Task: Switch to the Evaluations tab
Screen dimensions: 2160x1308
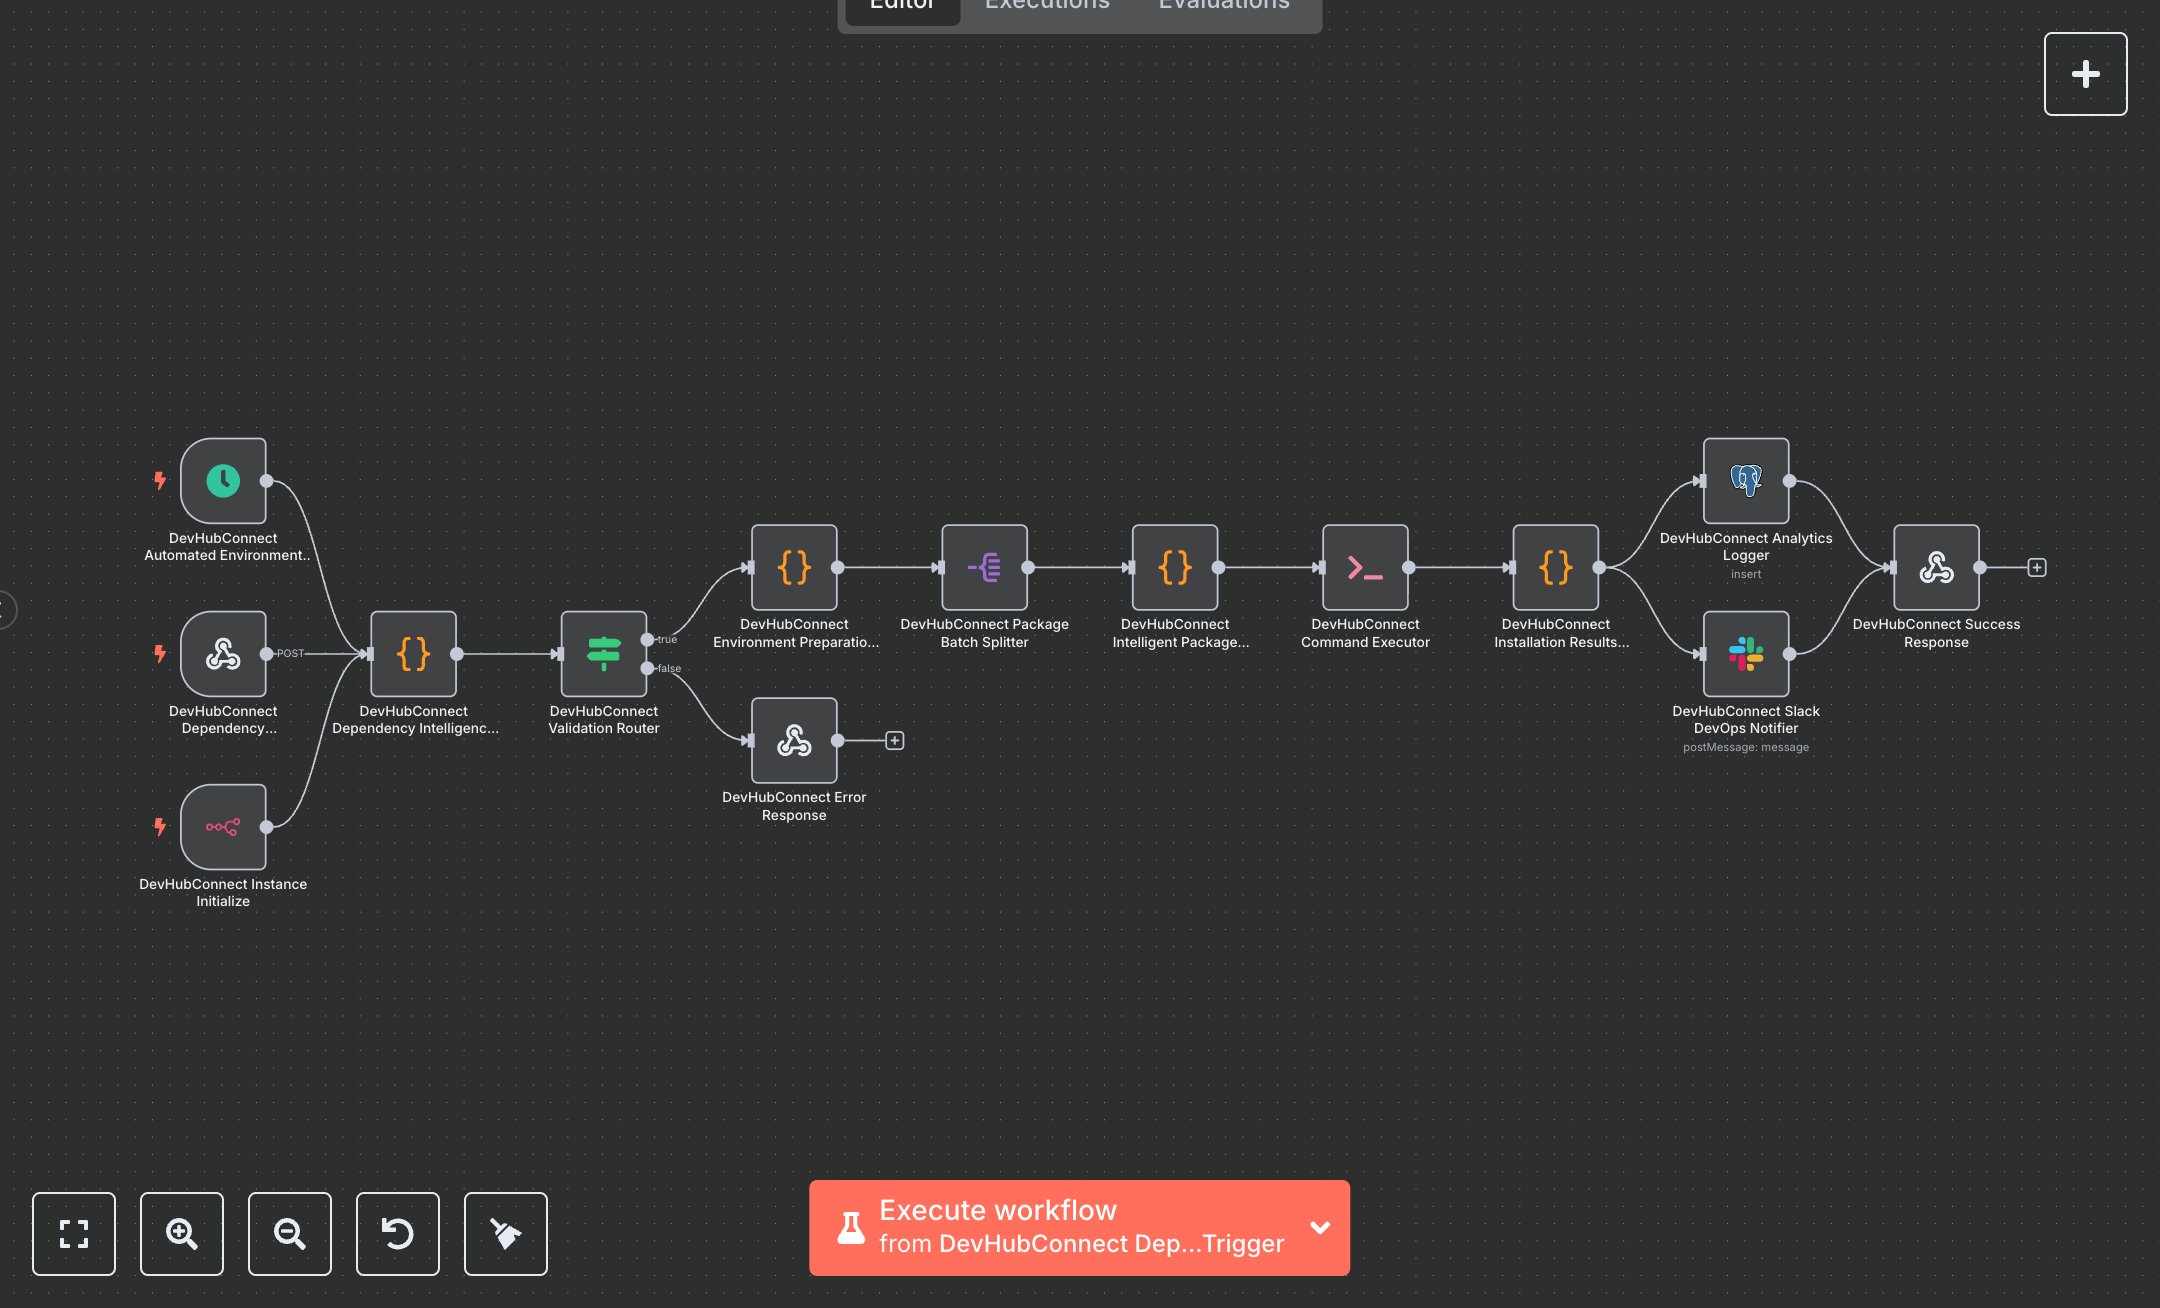Action: tap(1222, 8)
